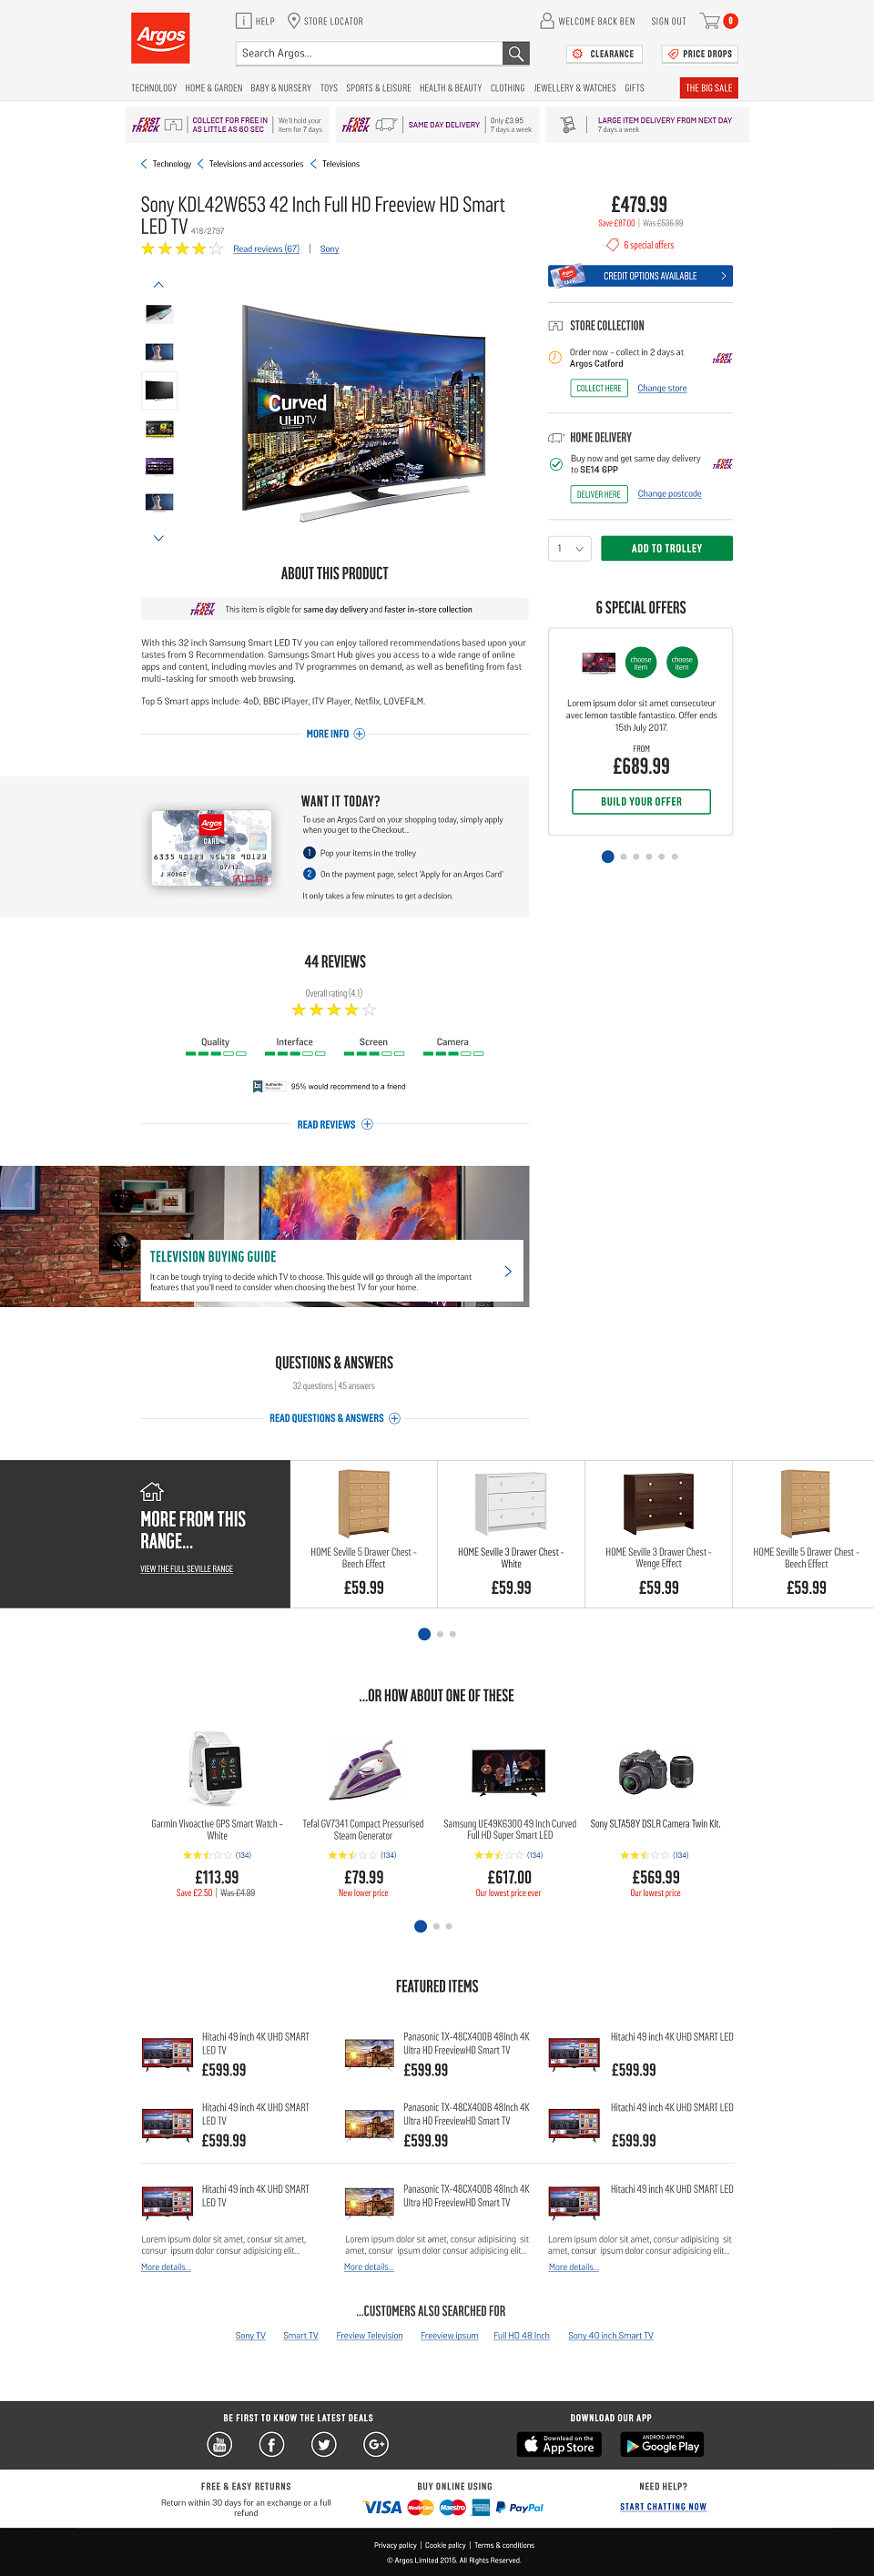Viewport: 874px width, 2576px height.
Task: Click the Sony brand link
Action: [x=329, y=249]
